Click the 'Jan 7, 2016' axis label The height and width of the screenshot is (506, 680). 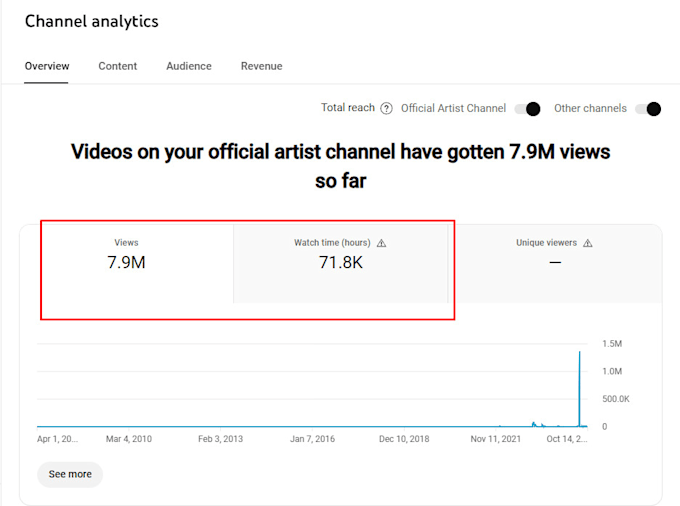[312, 439]
